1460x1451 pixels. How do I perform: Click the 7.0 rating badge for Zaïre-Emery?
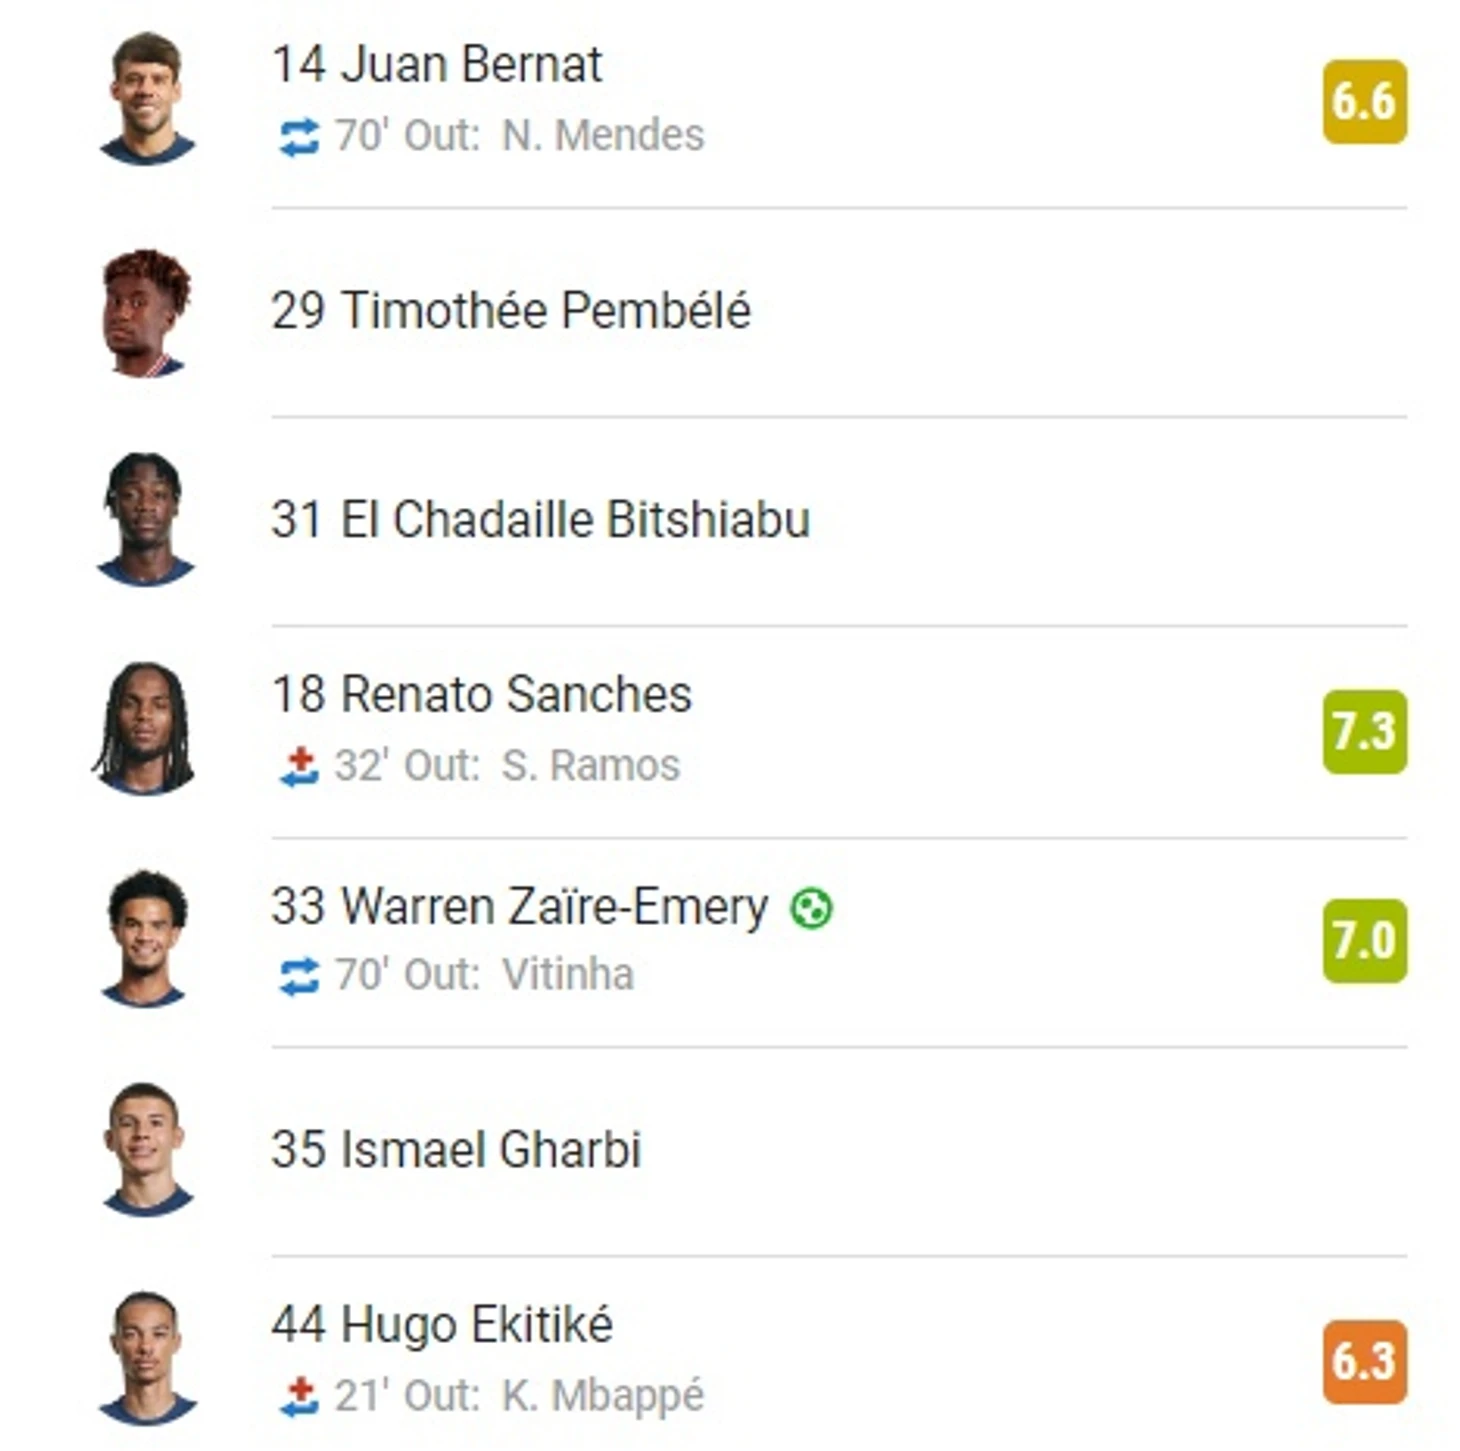click(1364, 941)
